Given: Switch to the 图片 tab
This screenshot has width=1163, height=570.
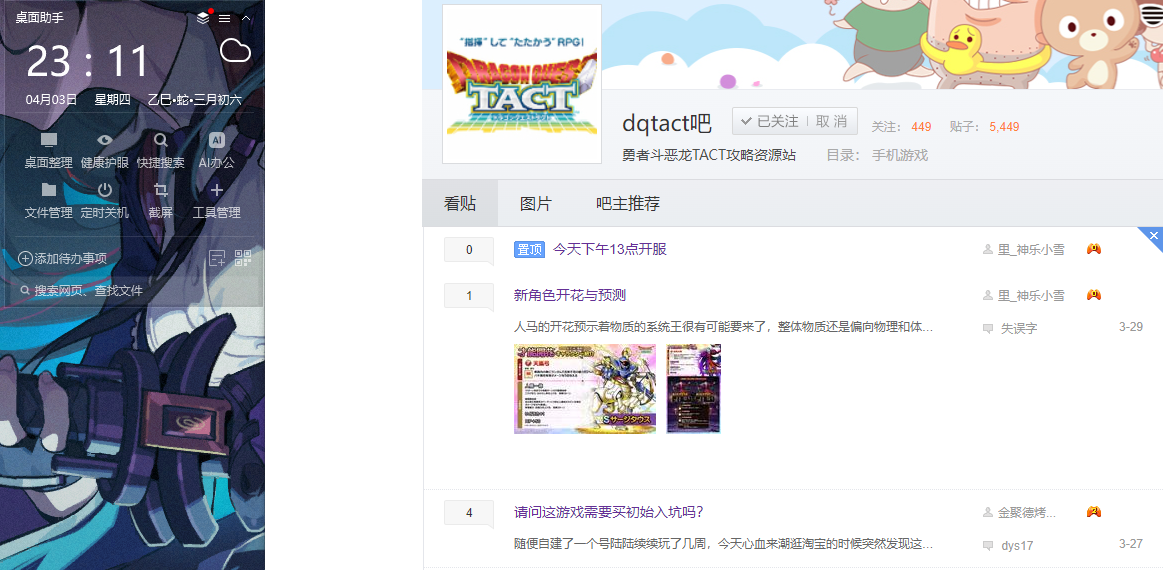Looking at the screenshot, I should click(536, 203).
